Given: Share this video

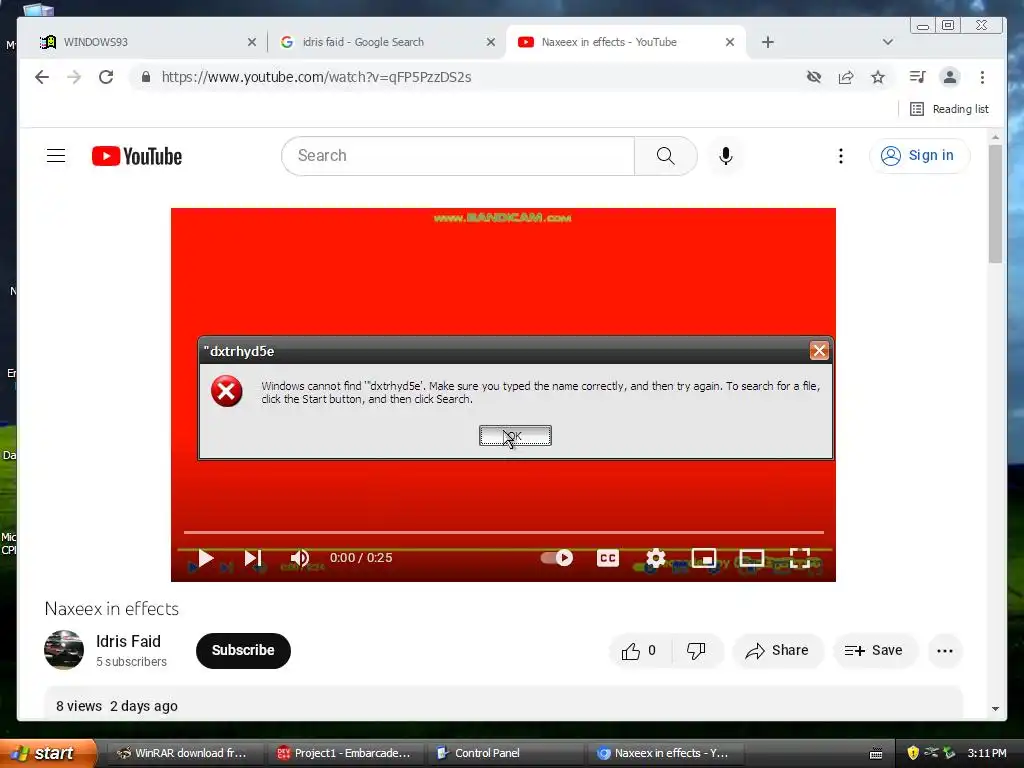Looking at the screenshot, I should (x=777, y=650).
